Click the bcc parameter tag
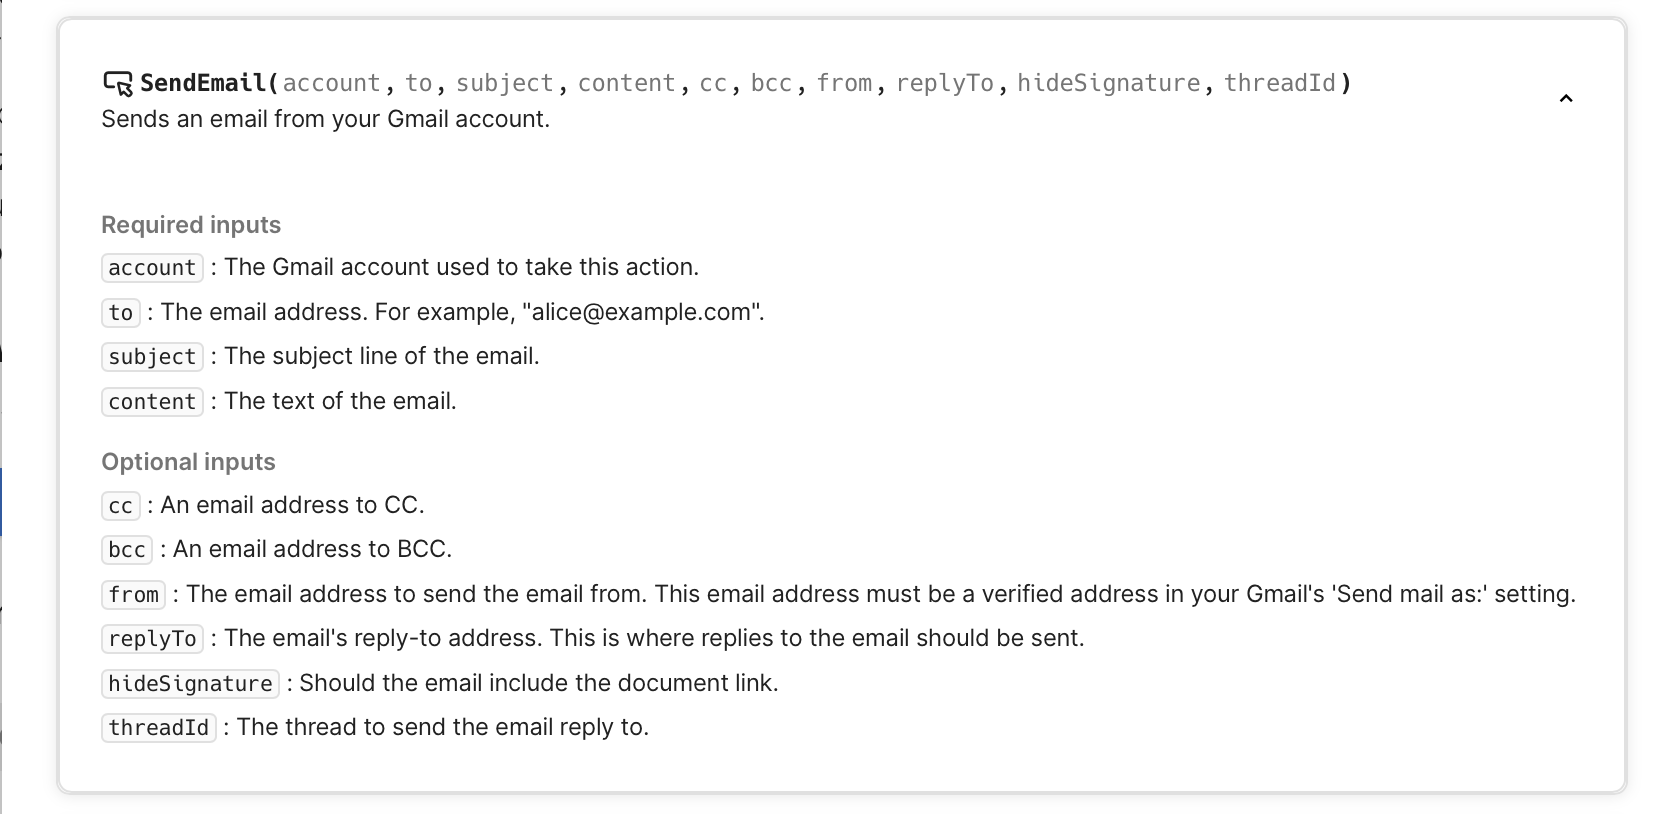1668x814 pixels. tap(127, 550)
